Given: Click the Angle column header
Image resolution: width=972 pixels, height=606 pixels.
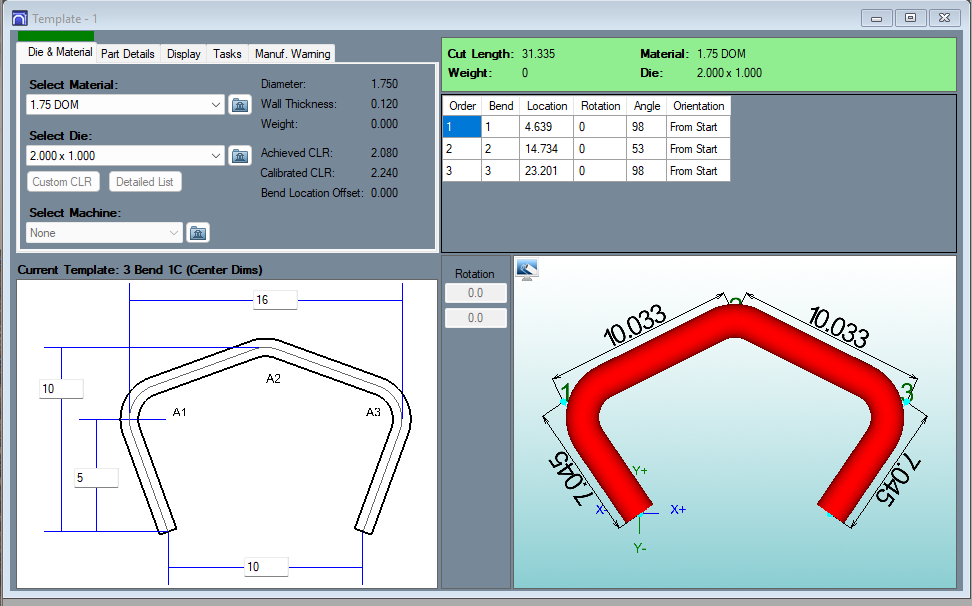Looking at the screenshot, I should 647,106.
